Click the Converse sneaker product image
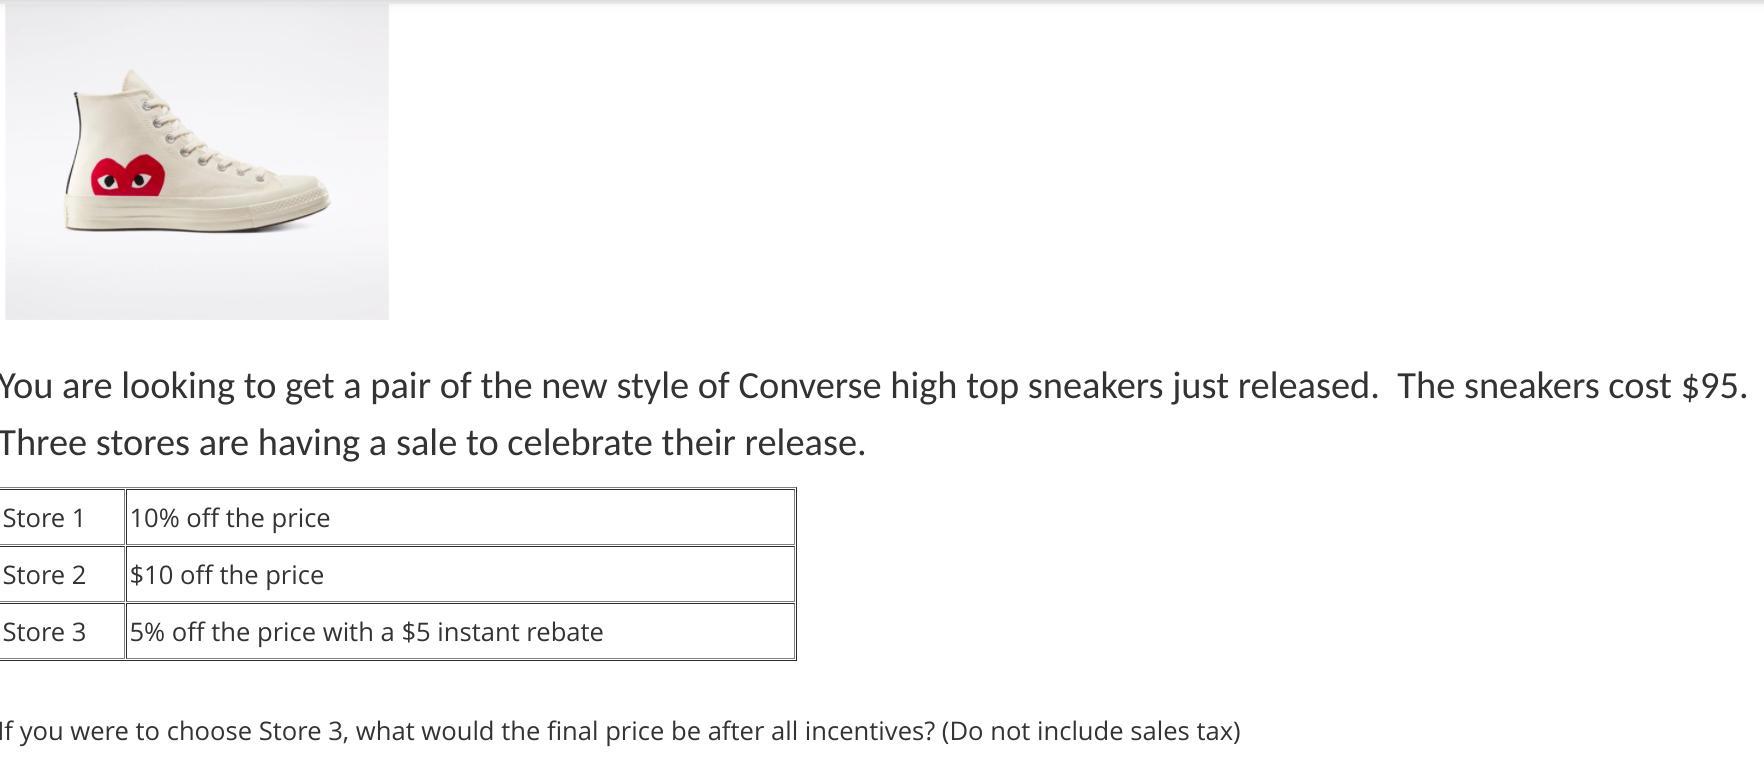 coord(197,160)
